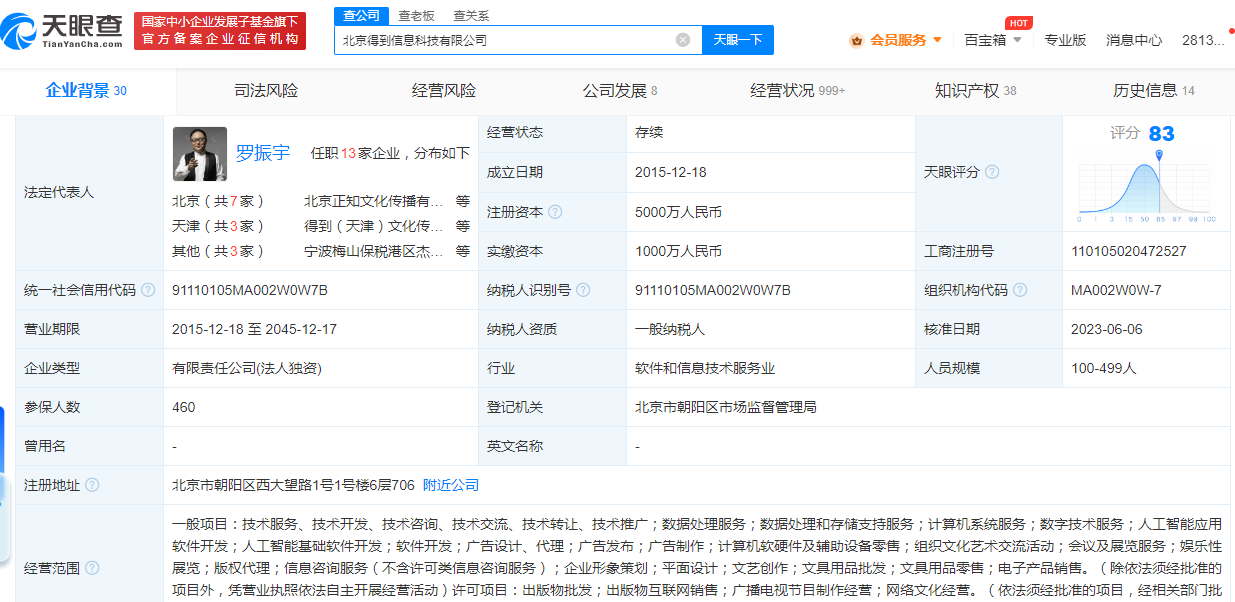This screenshot has width=1235, height=602.
Task: Click the 北京（共7家）entry
Action: point(219,200)
